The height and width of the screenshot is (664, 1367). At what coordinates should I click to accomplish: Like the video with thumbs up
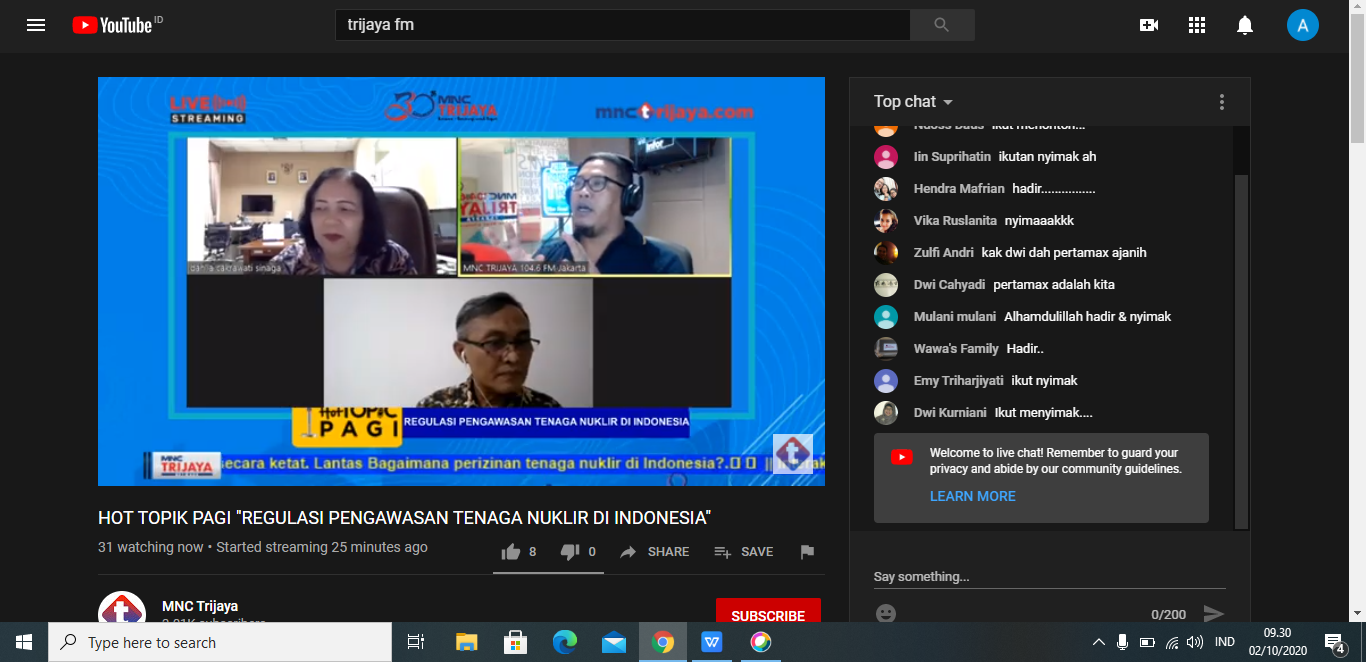pyautogui.click(x=511, y=552)
